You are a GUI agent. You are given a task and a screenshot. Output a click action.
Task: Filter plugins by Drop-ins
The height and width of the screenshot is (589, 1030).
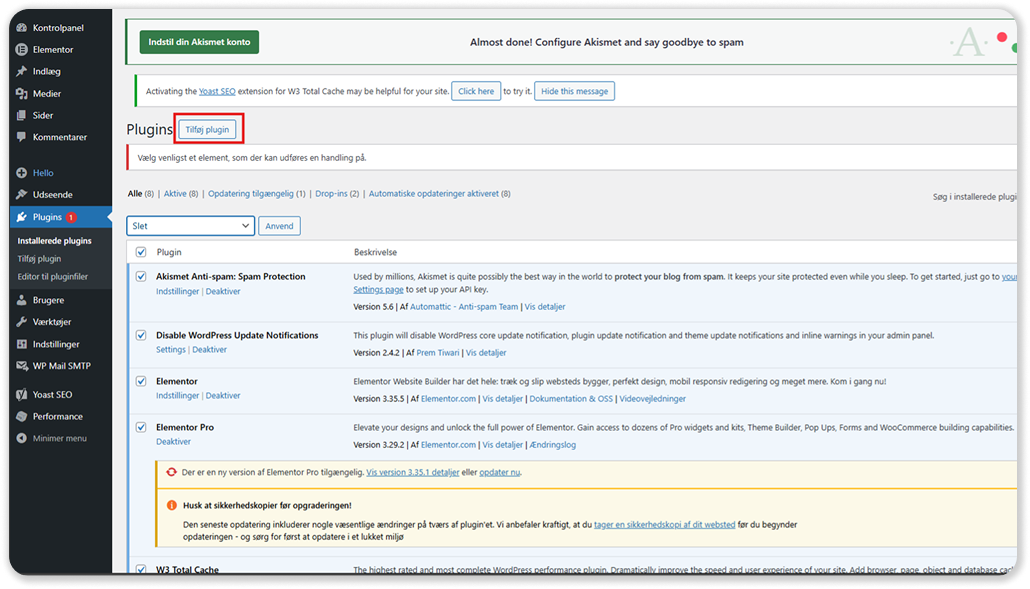coord(331,194)
